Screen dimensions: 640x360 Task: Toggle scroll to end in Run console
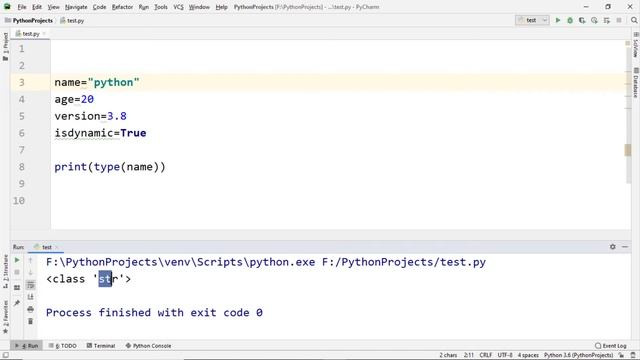30,297
